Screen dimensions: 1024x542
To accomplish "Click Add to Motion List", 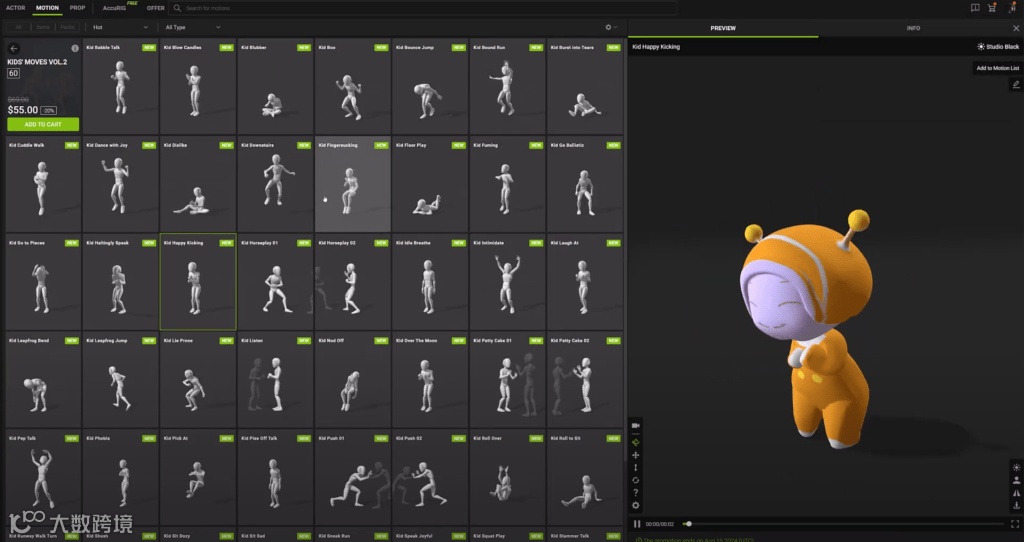I will tap(997, 68).
